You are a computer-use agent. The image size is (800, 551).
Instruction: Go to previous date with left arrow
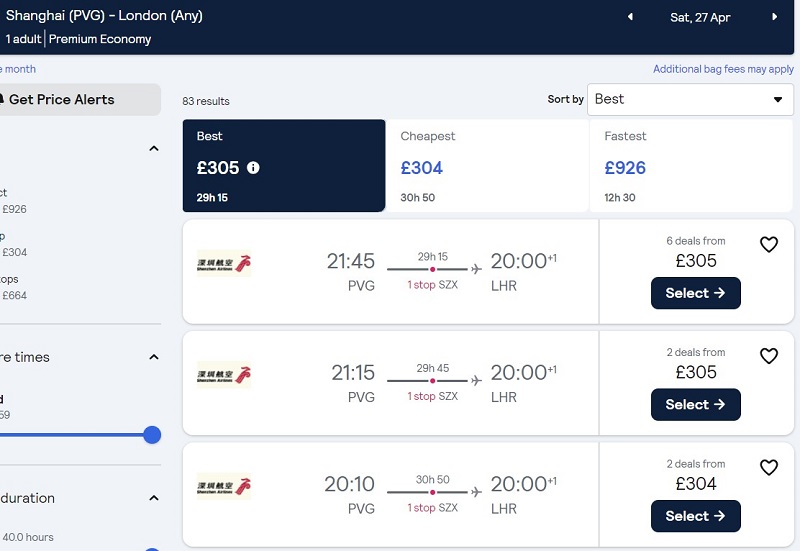pyautogui.click(x=631, y=17)
